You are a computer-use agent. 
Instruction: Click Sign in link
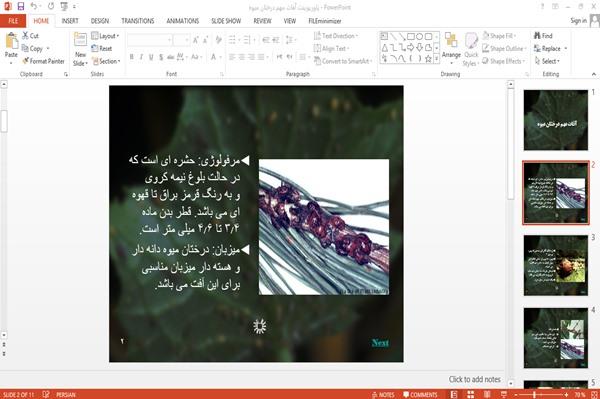tap(578, 21)
